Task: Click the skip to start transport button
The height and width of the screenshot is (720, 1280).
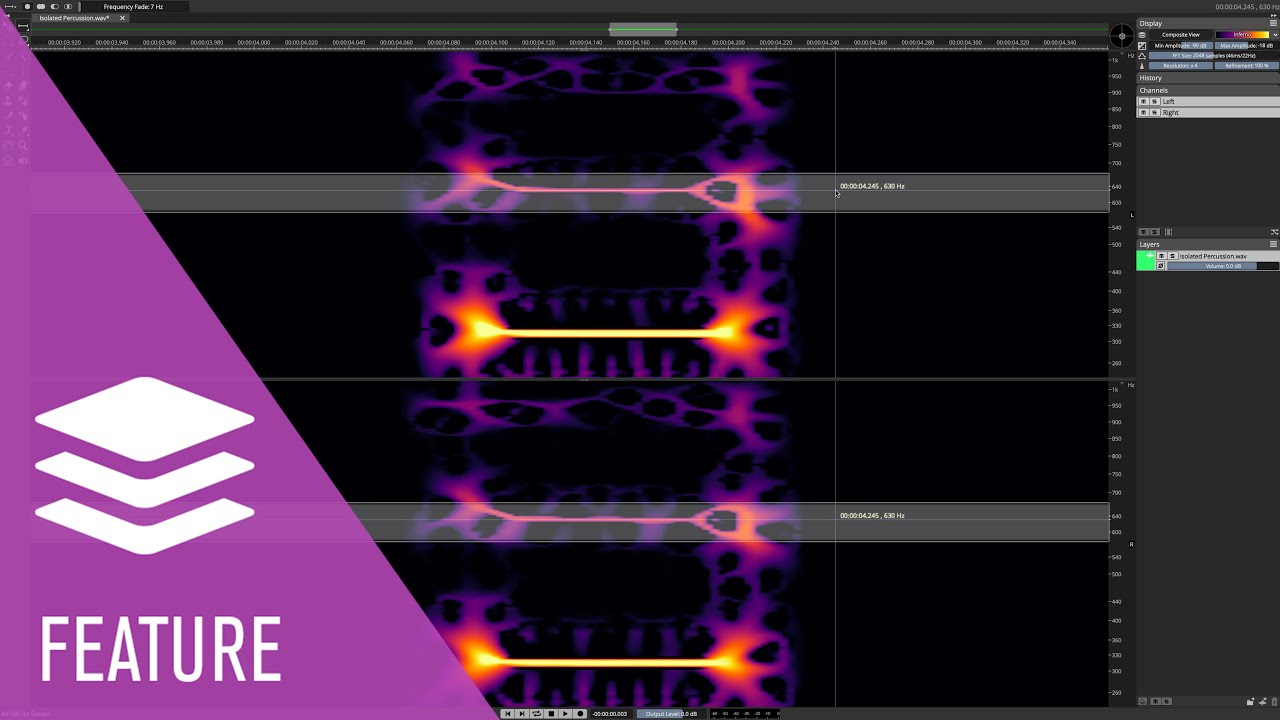Action: coord(507,714)
